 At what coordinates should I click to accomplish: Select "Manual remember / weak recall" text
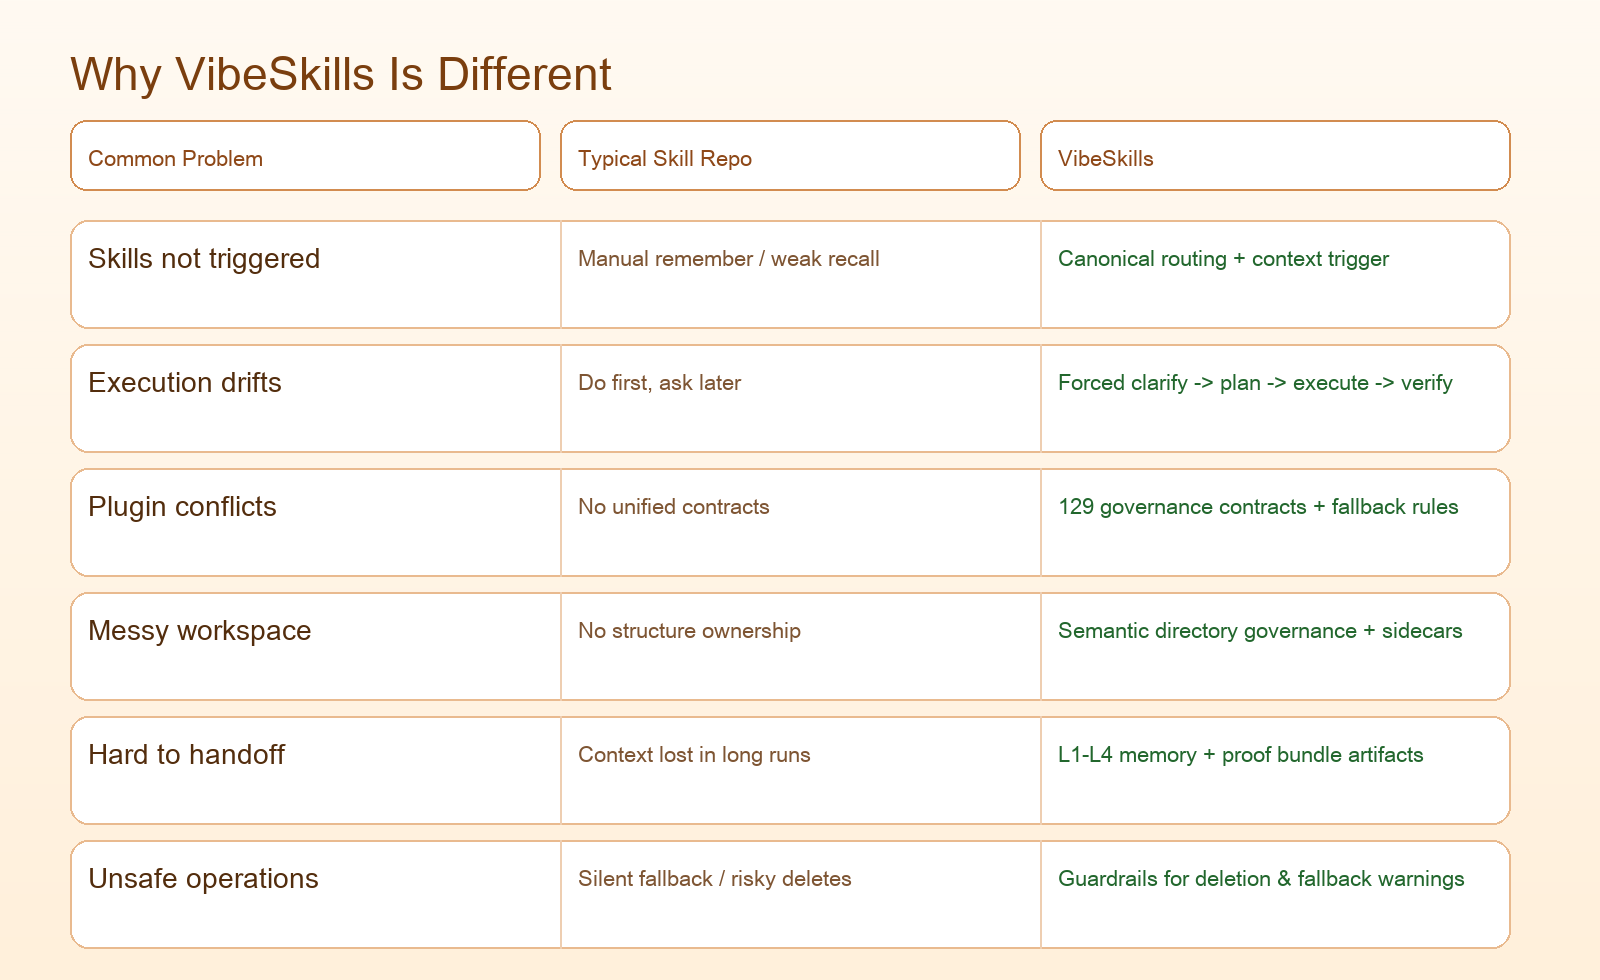728,259
